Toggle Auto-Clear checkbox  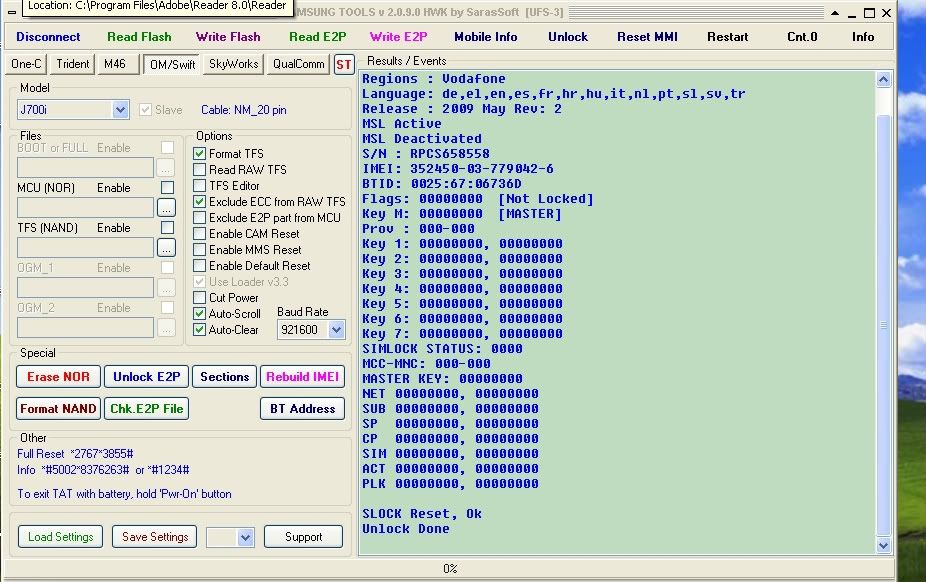200,329
